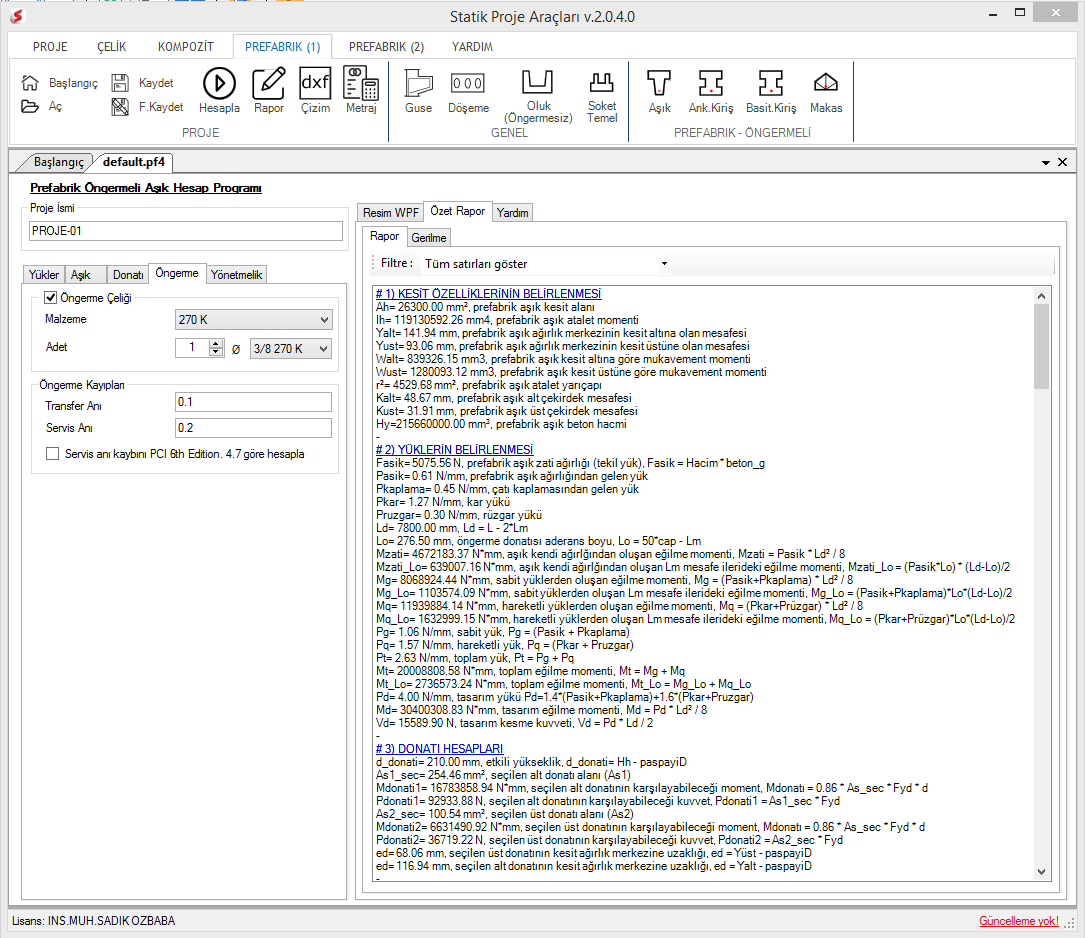This screenshot has width=1085, height=938.
Task: Open the Donatı input tab
Action: click(128, 275)
